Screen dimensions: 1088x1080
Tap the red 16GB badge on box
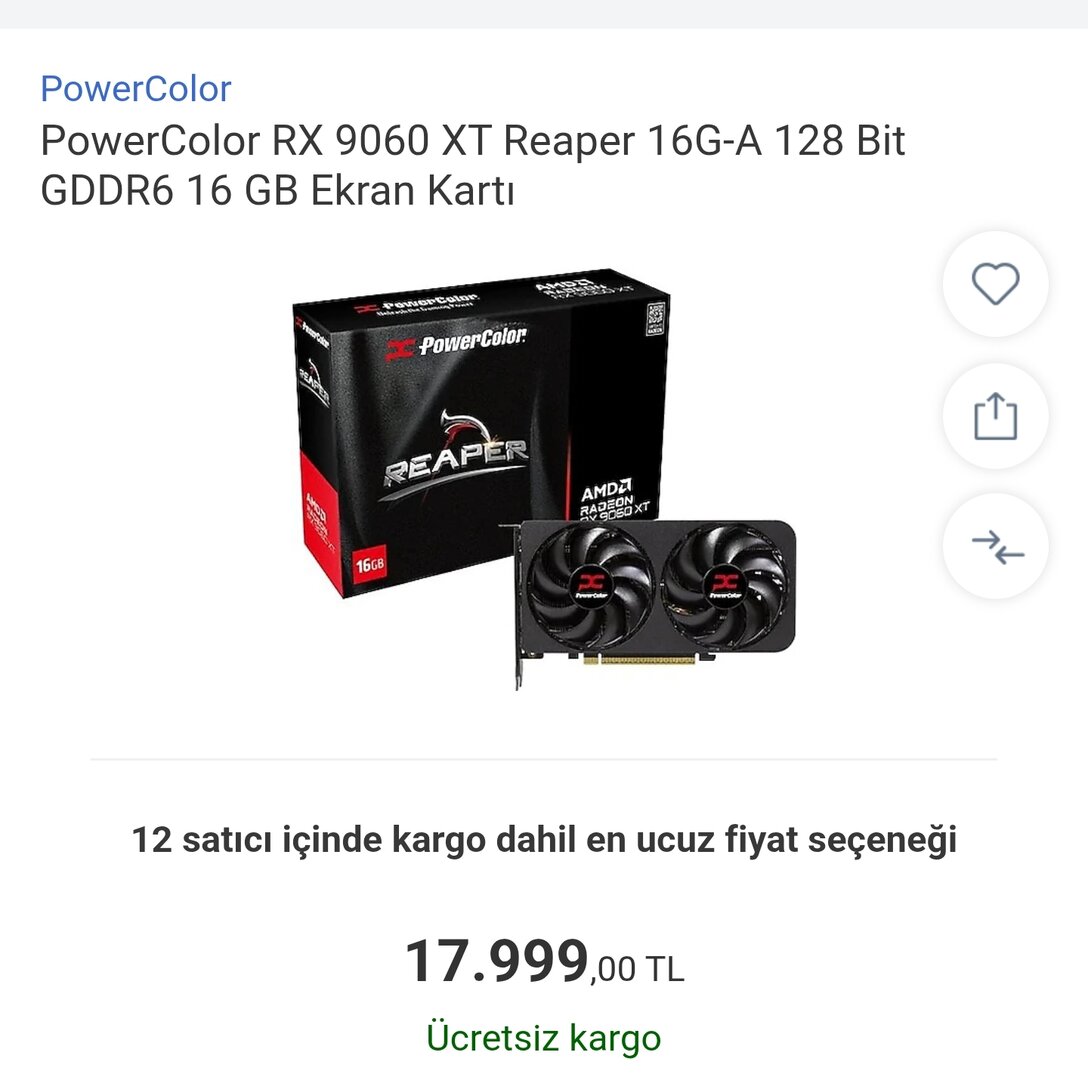pos(370,565)
